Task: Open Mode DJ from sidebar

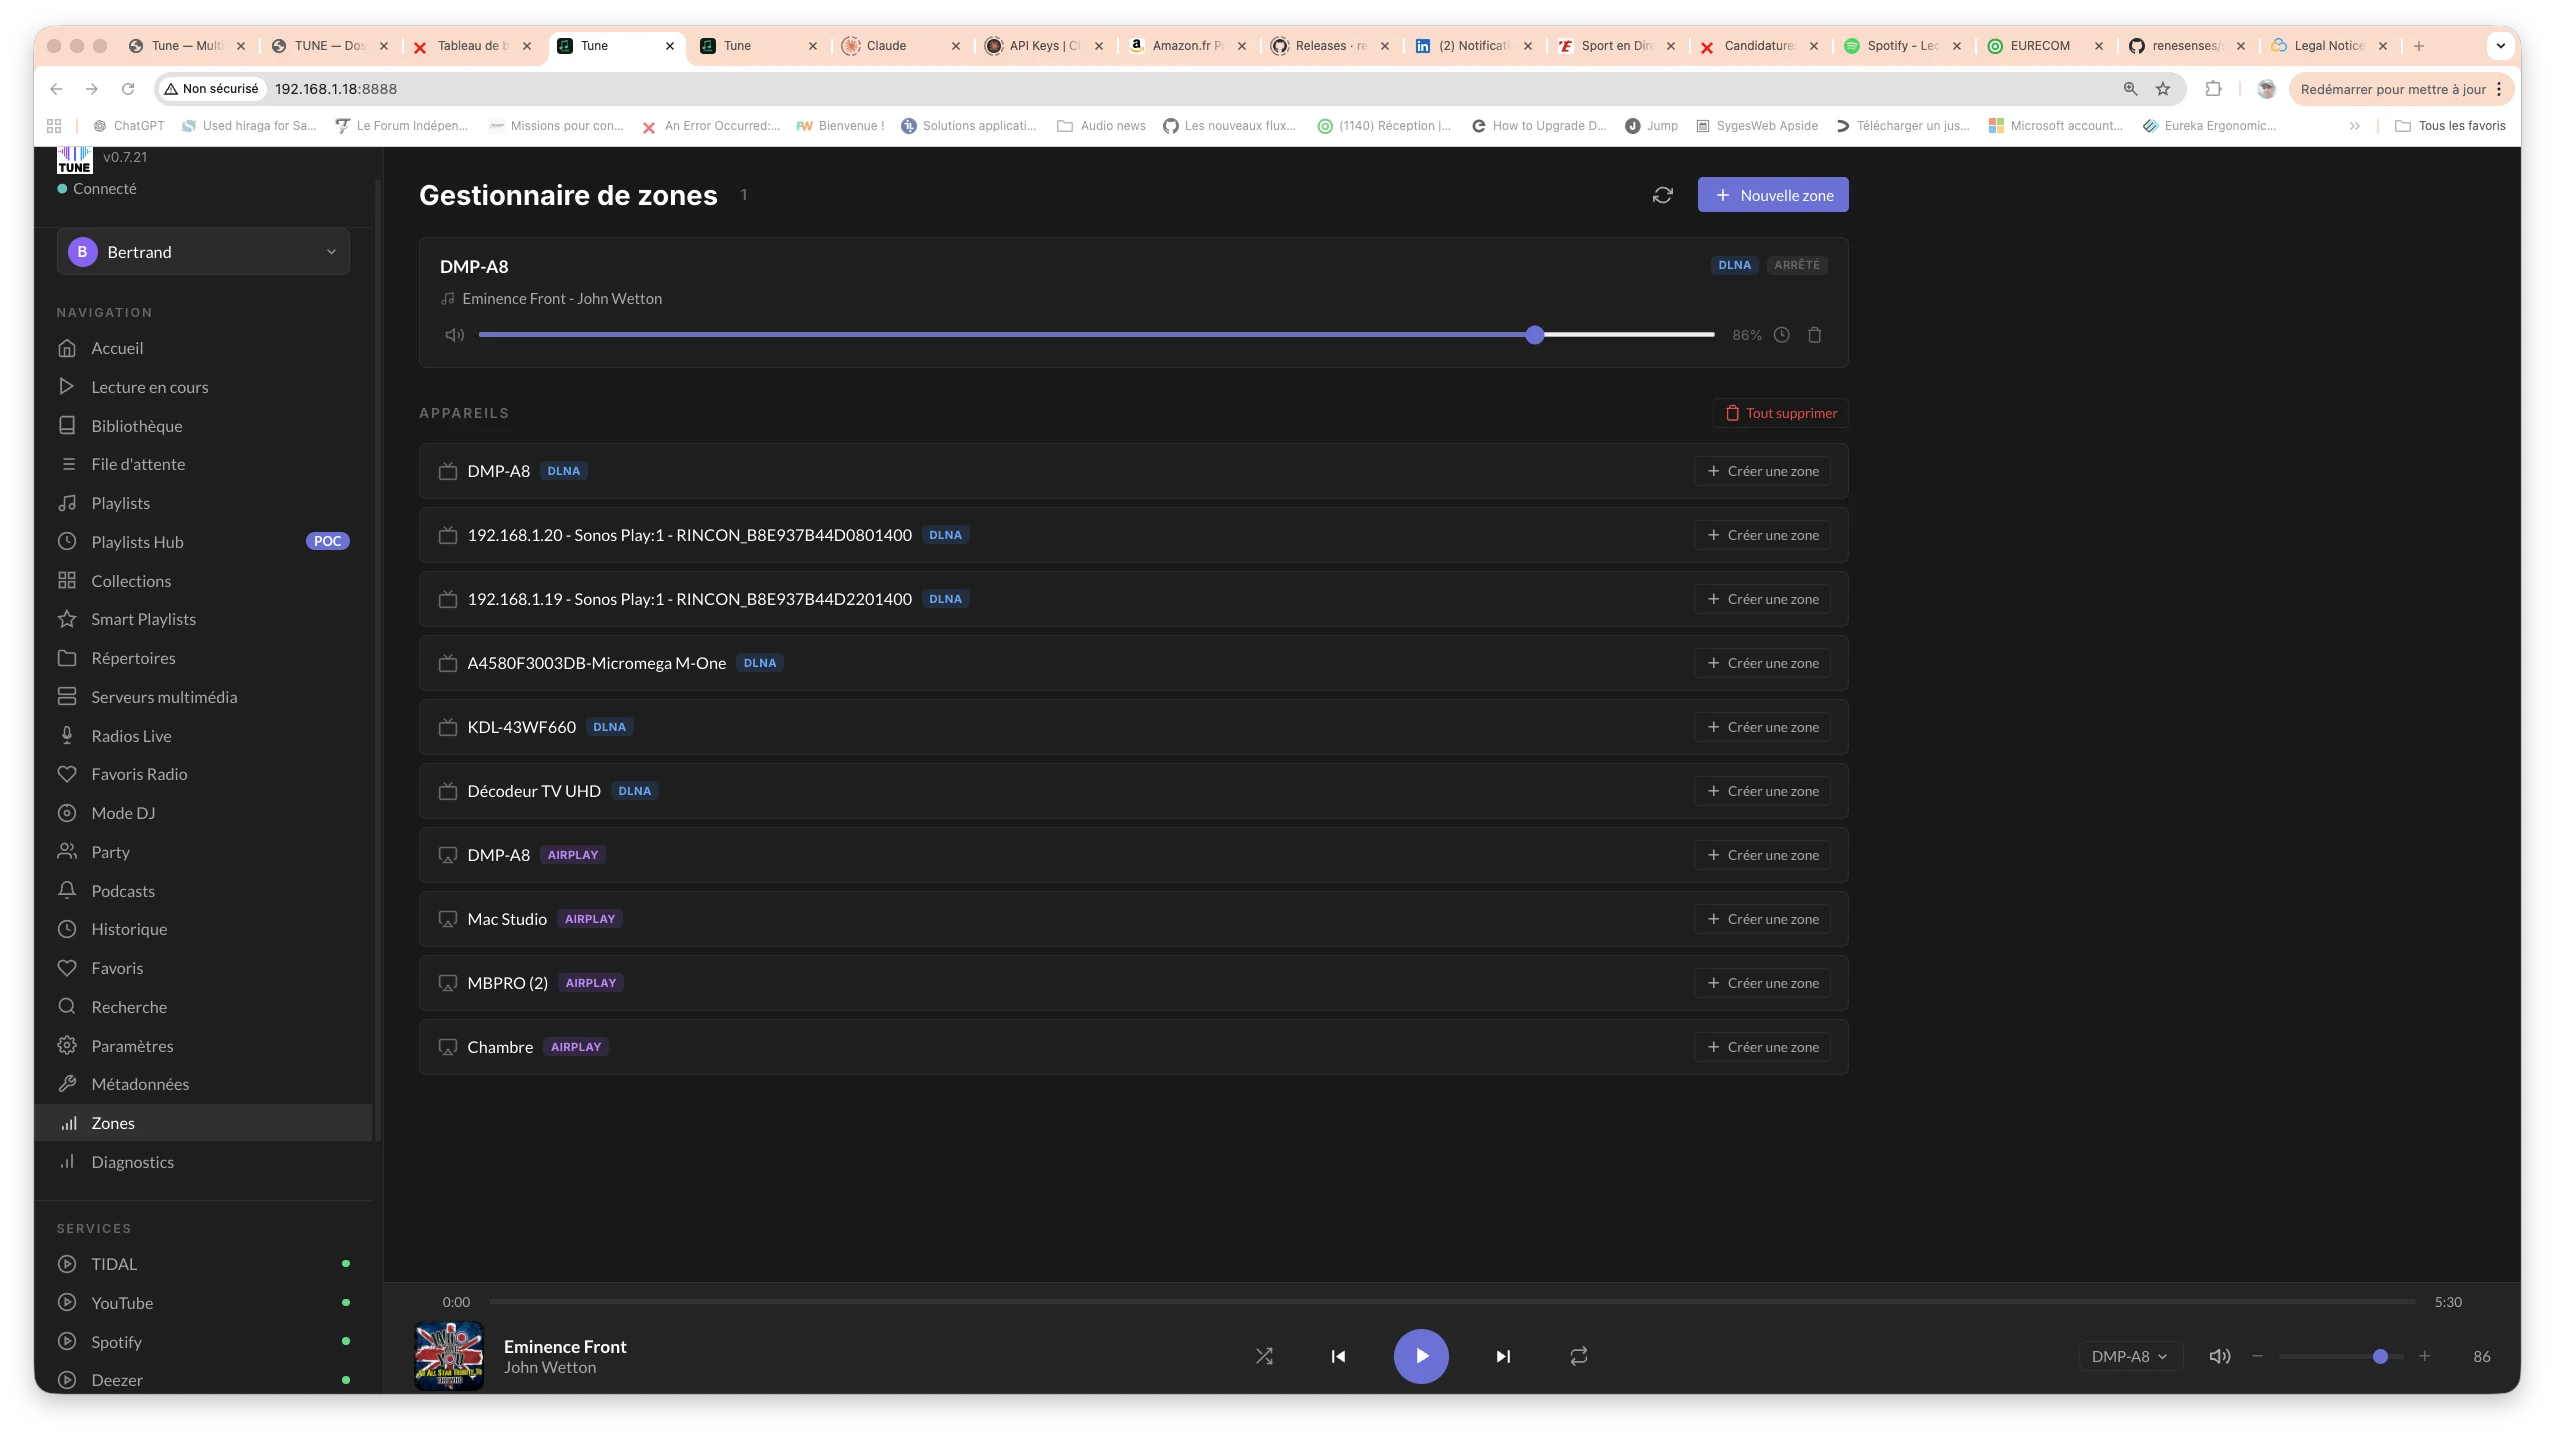Action: click(203, 813)
